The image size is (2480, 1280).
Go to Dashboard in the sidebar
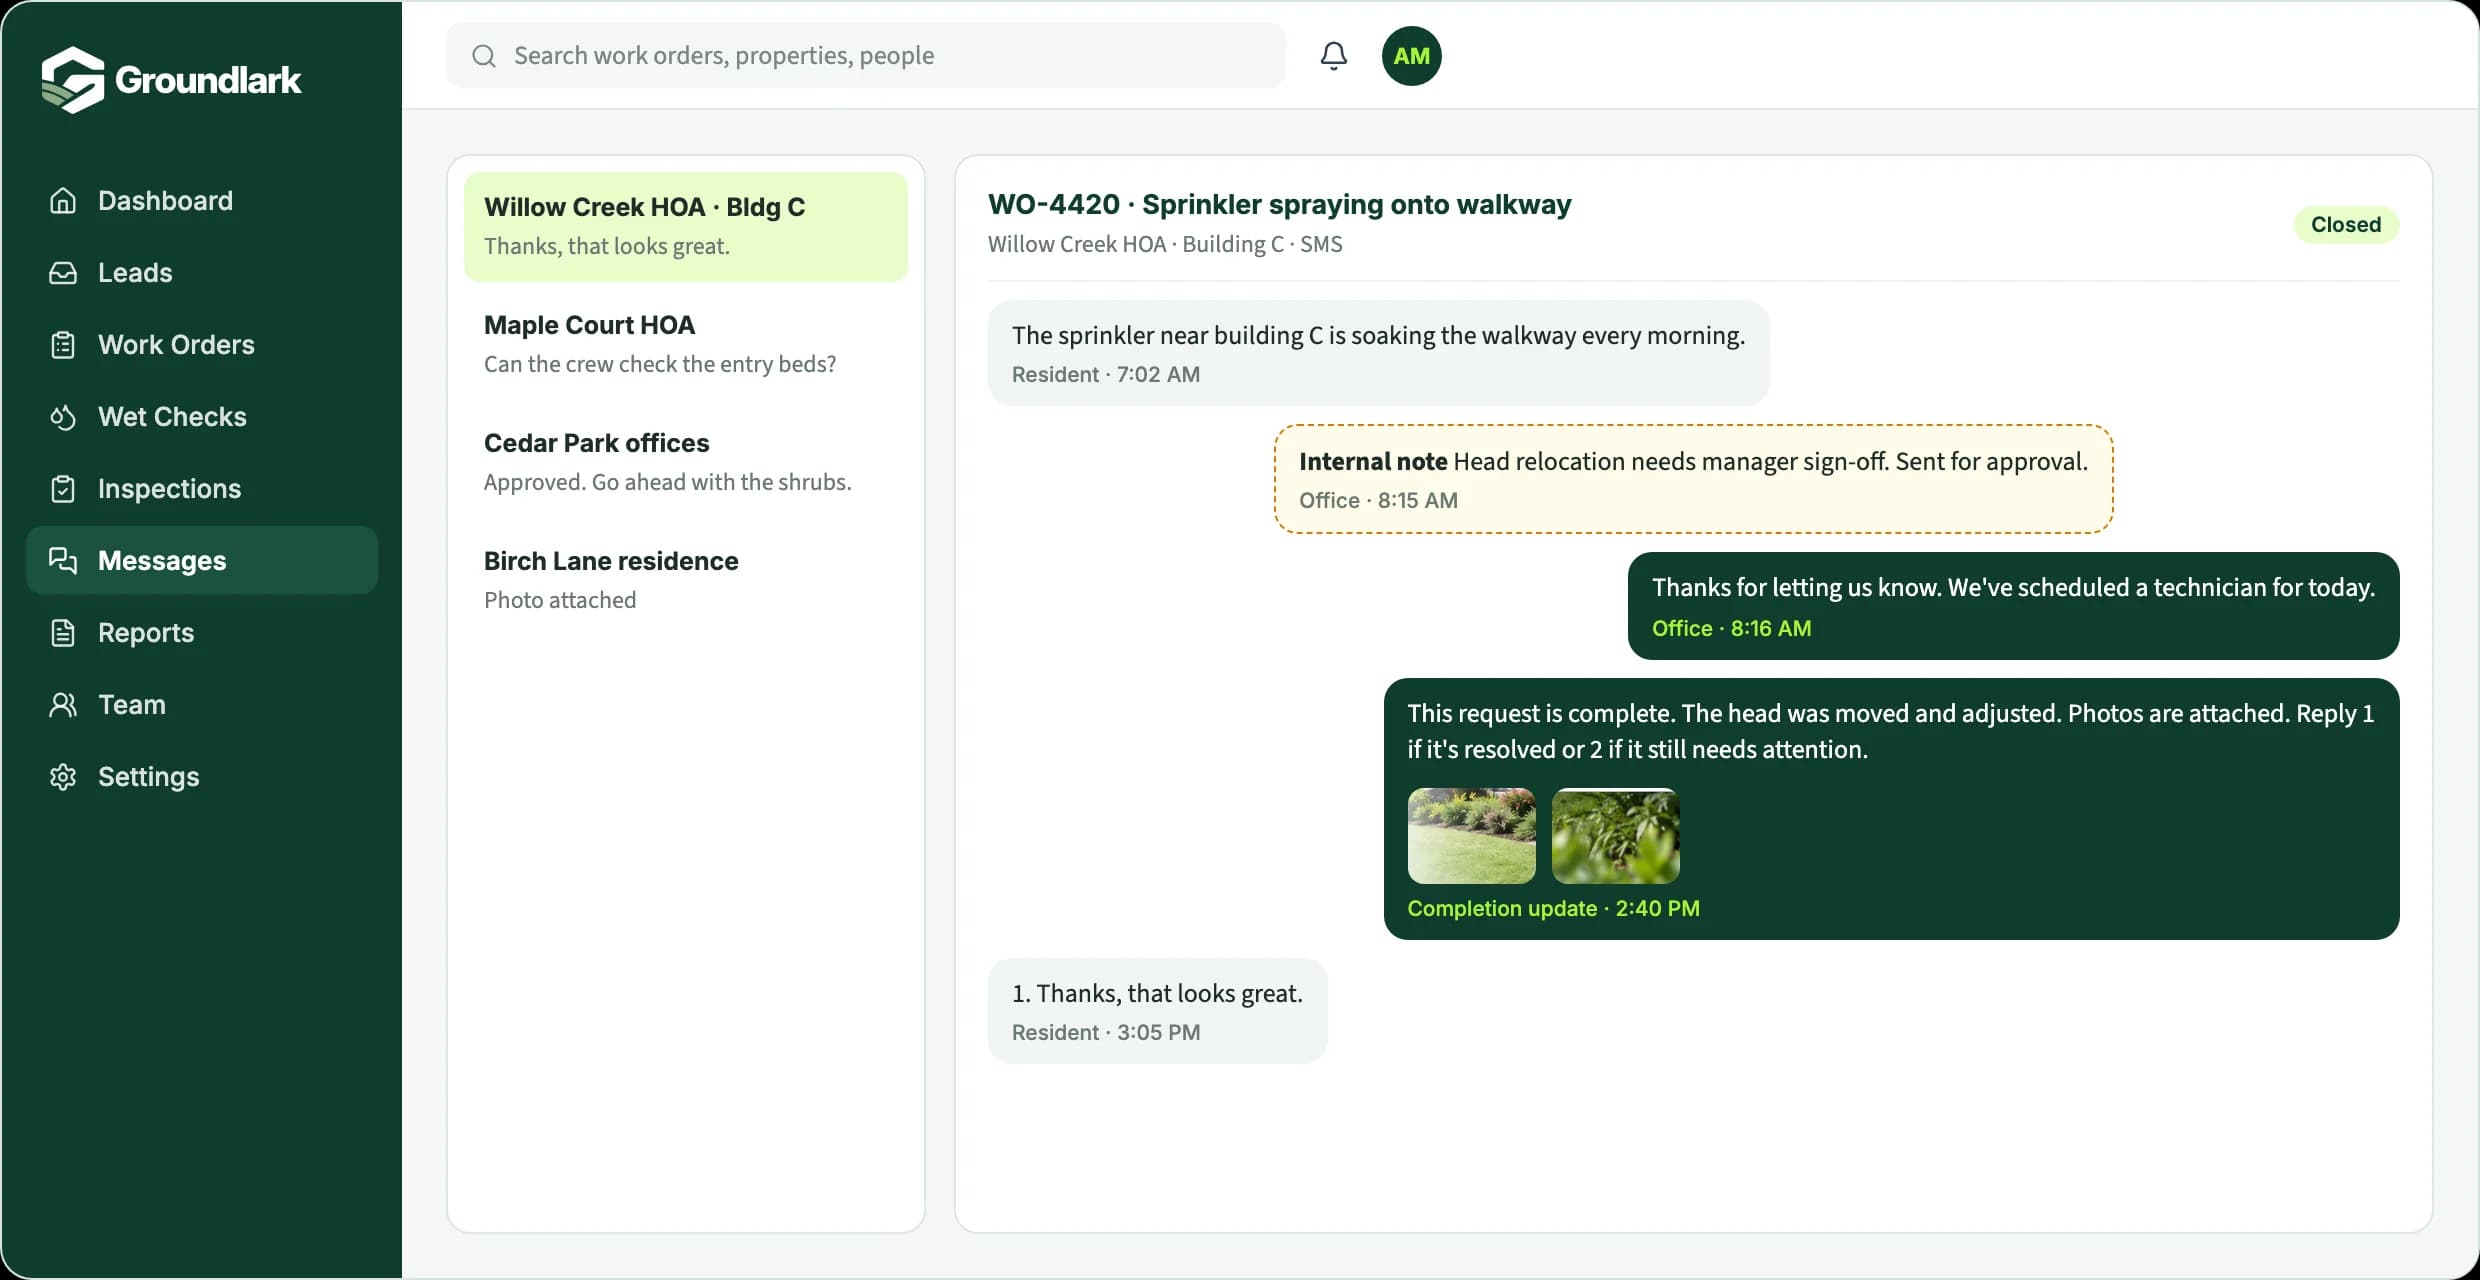(x=202, y=201)
